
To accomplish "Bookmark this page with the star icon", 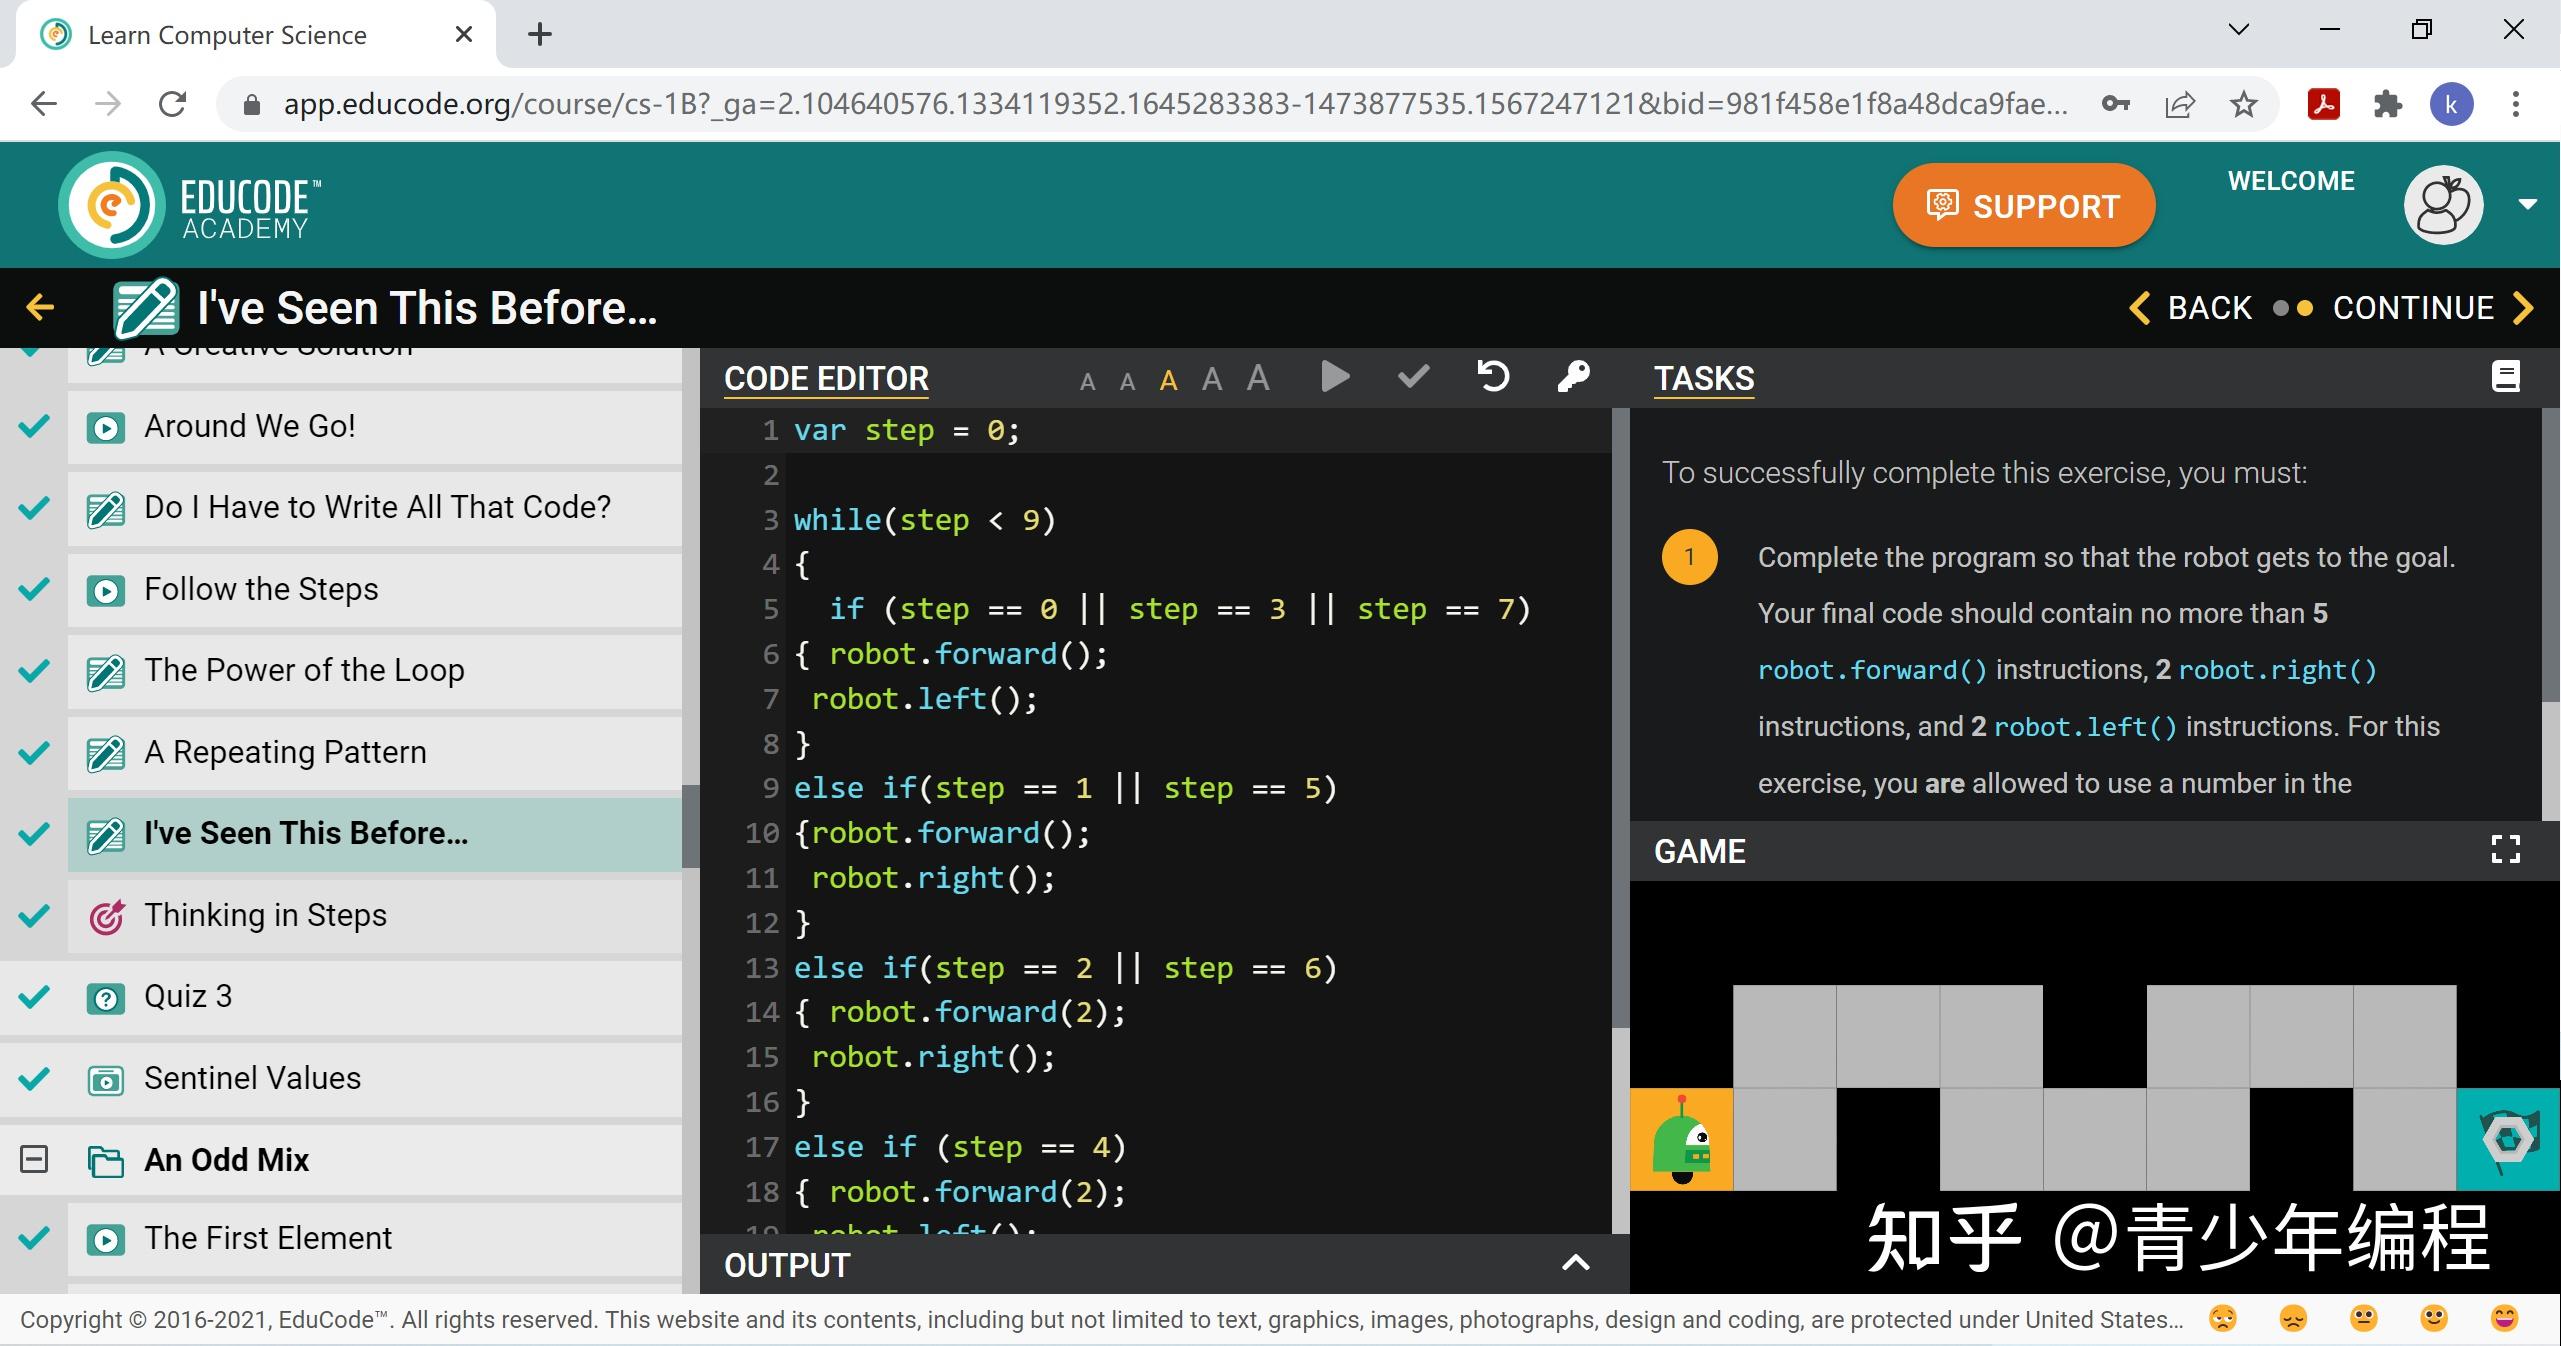I will tap(2244, 104).
